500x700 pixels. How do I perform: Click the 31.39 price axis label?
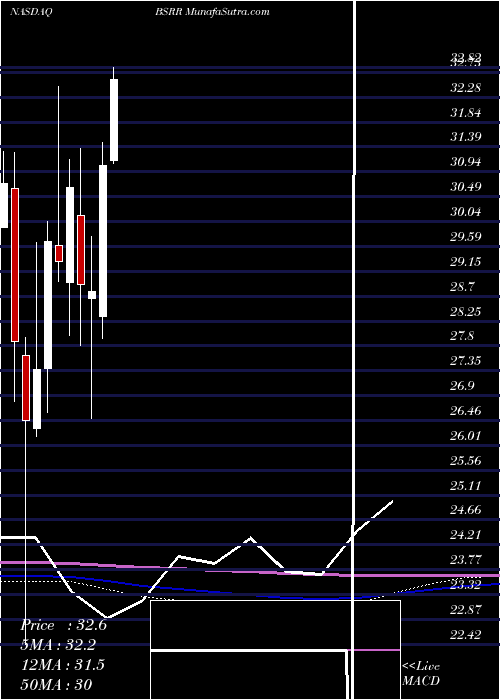click(x=465, y=137)
